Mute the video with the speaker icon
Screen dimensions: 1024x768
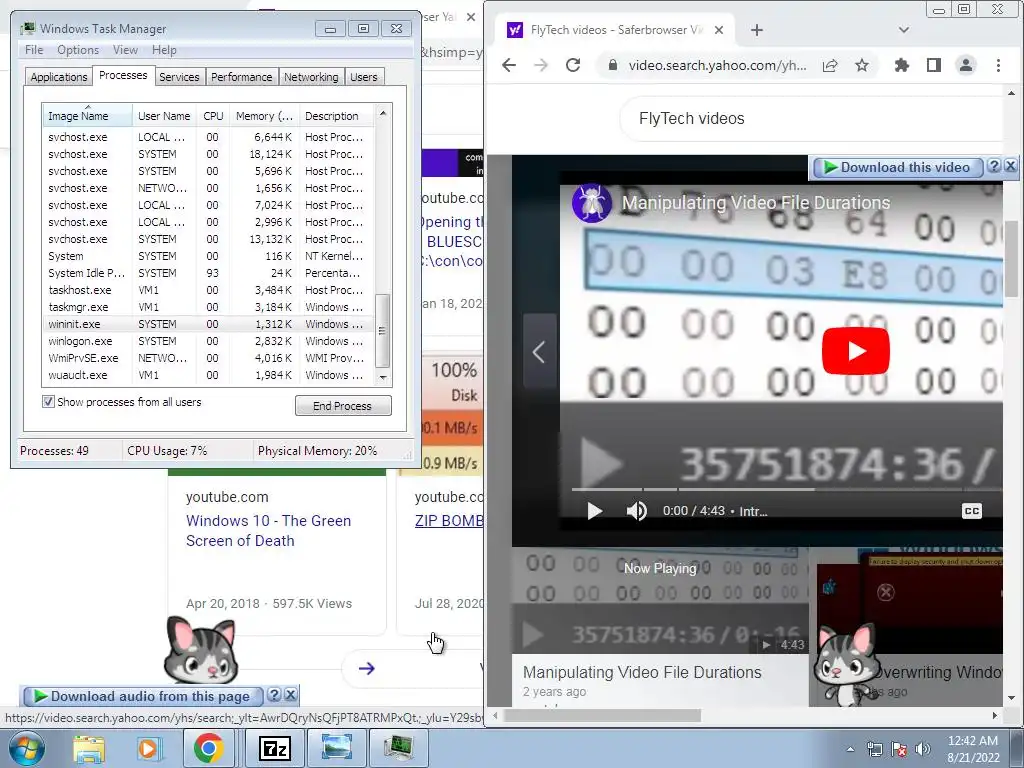[636, 511]
